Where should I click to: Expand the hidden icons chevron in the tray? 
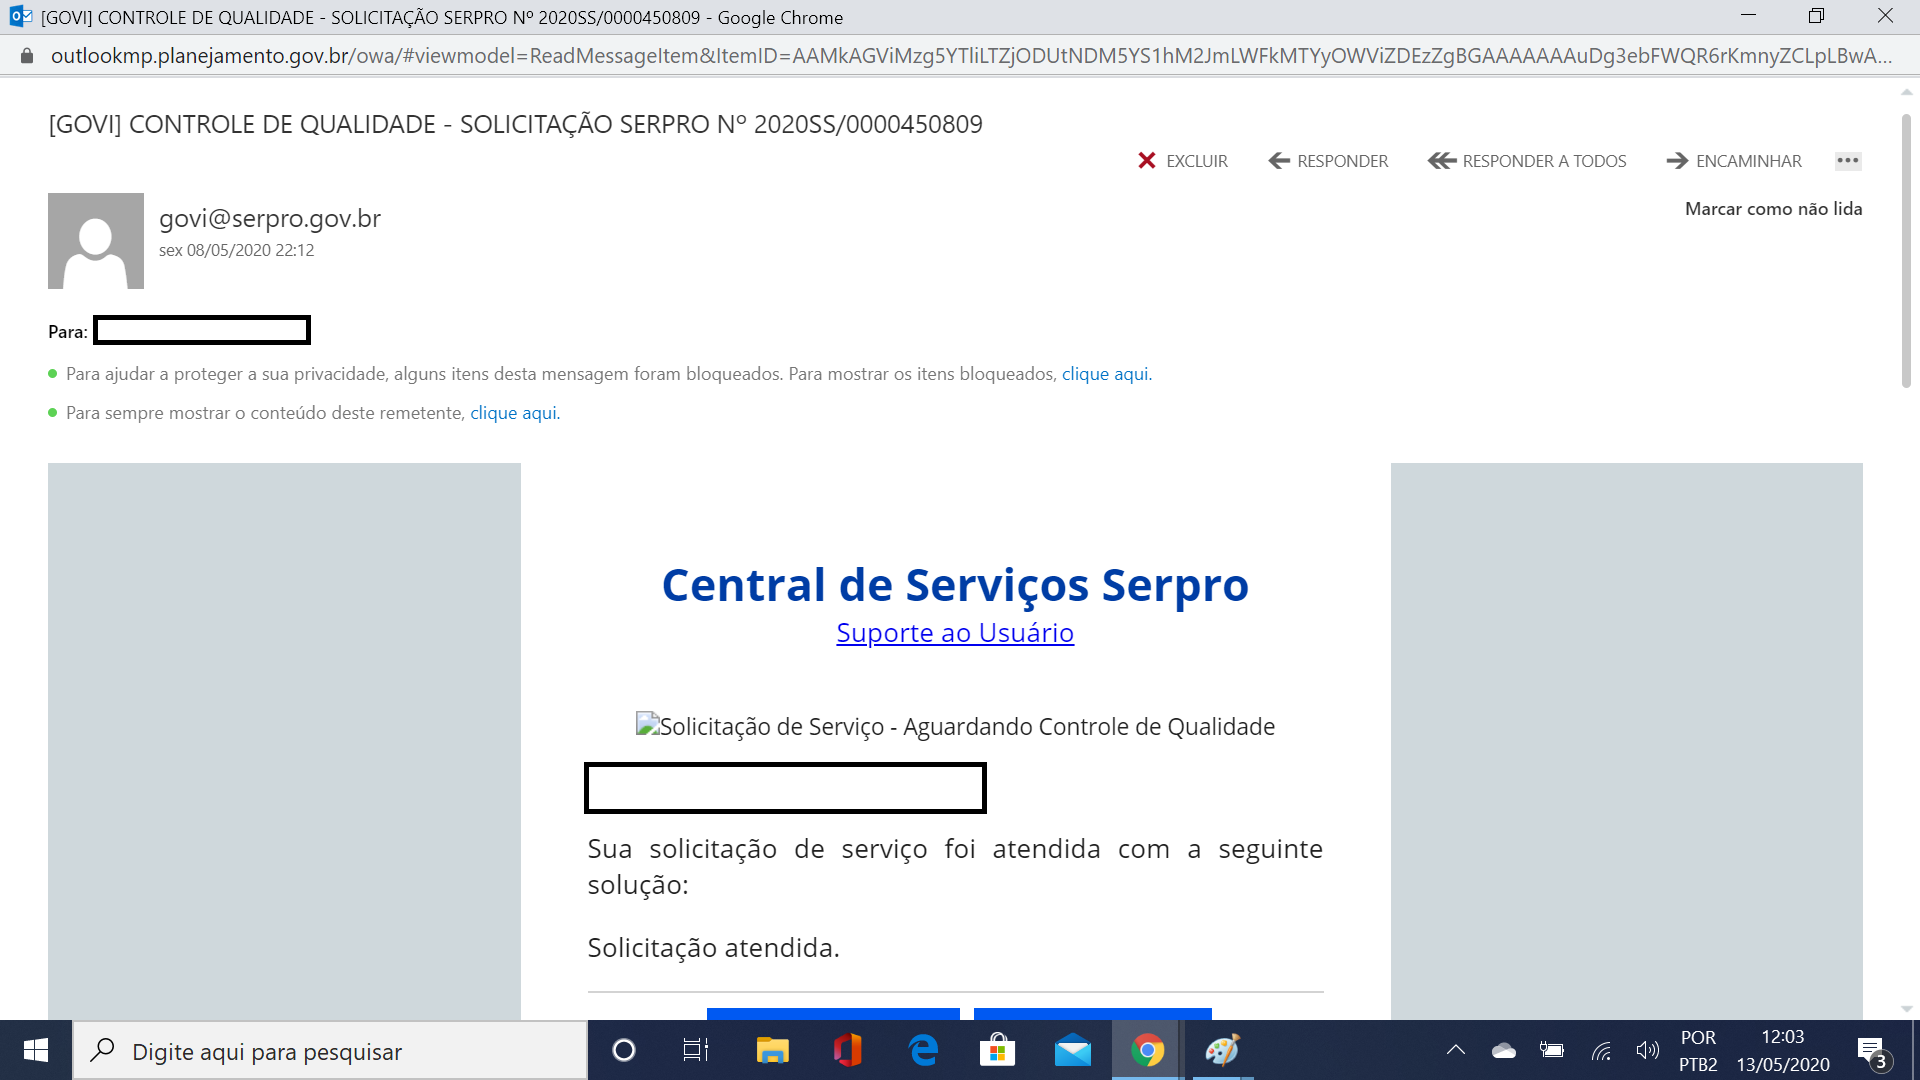click(x=1456, y=1050)
